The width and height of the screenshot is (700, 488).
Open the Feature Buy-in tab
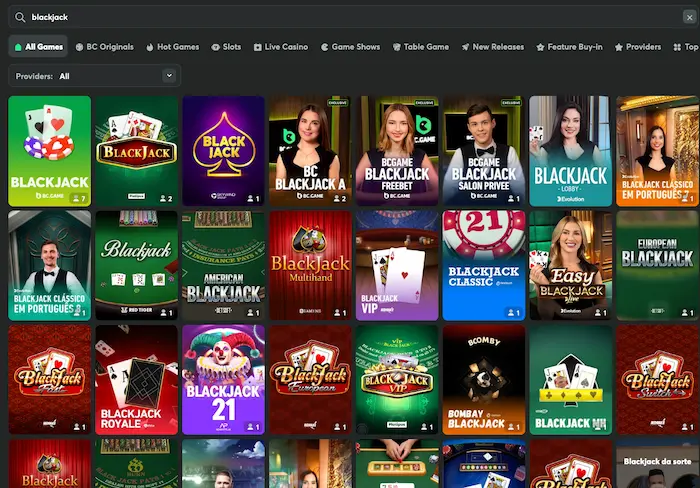pos(570,46)
